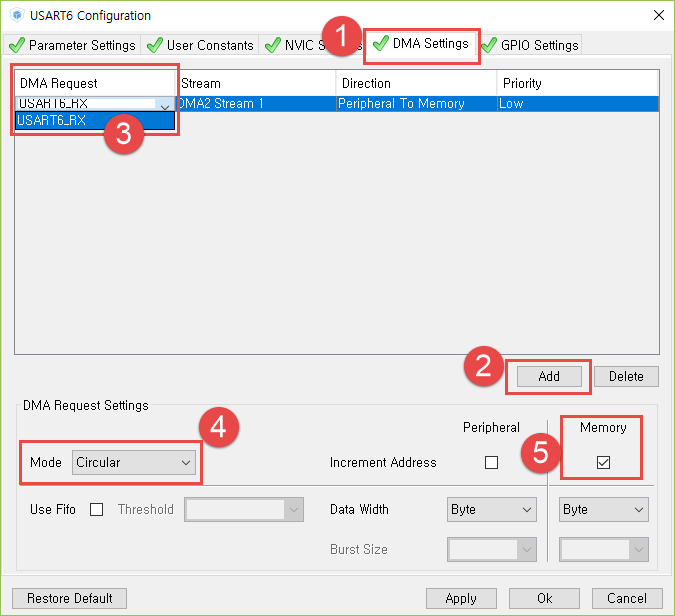Click the USART6 Configuration title bar icon

coord(17,16)
